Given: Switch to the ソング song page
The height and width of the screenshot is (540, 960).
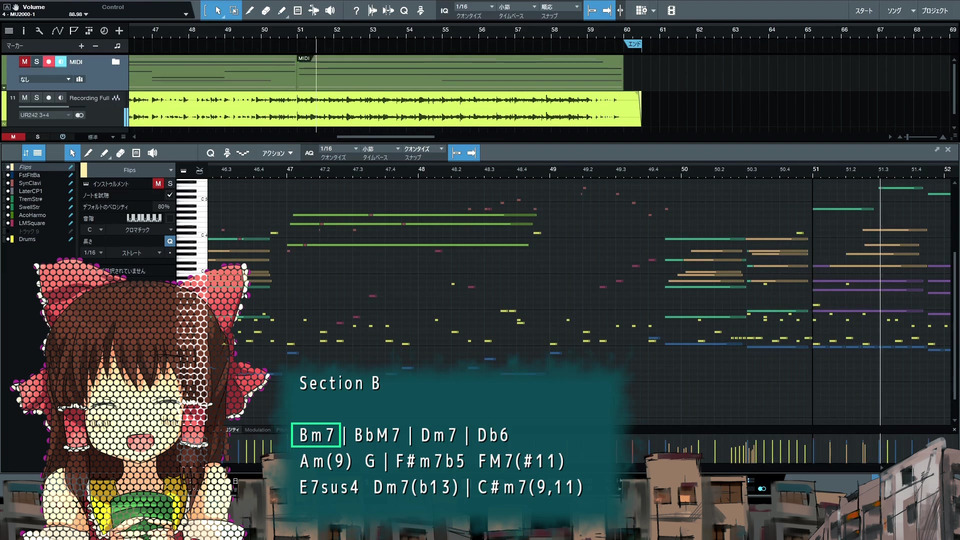Looking at the screenshot, I should pyautogui.click(x=894, y=10).
